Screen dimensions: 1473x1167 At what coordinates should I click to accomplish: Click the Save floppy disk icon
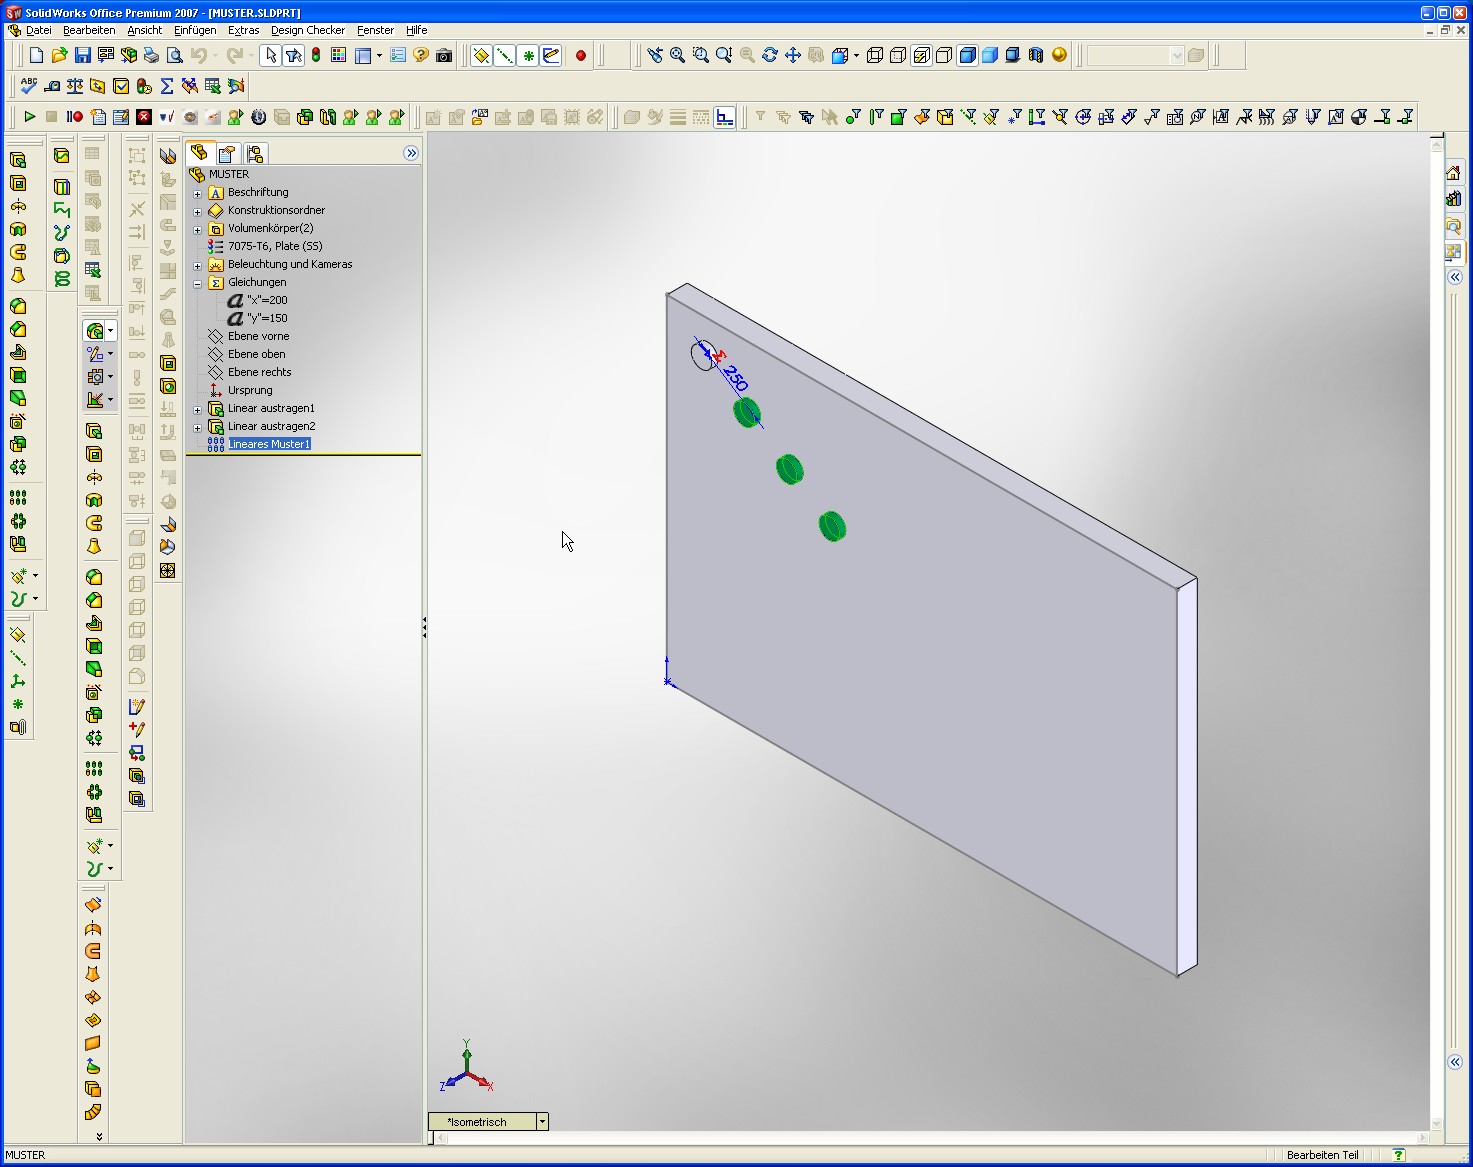[x=83, y=55]
